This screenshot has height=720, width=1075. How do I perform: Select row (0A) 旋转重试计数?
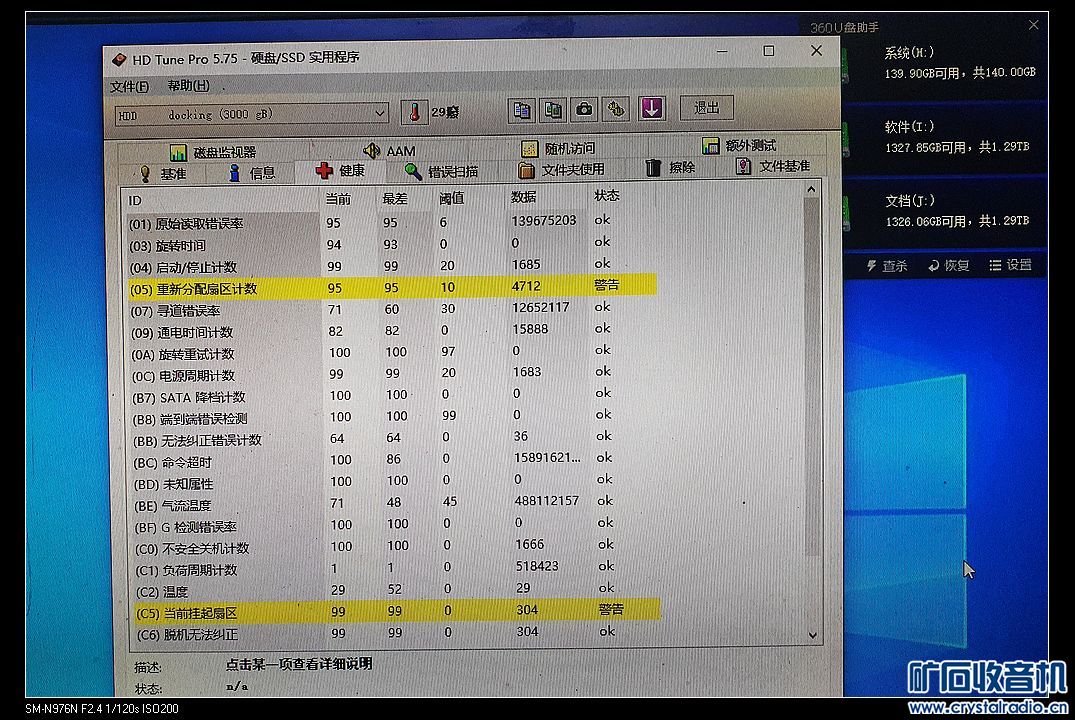[393, 353]
